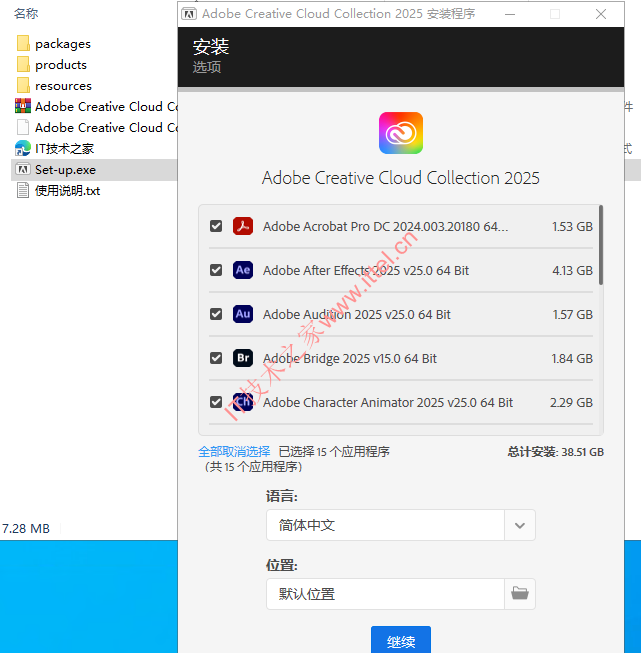Click the Audition Au icon

243,314
